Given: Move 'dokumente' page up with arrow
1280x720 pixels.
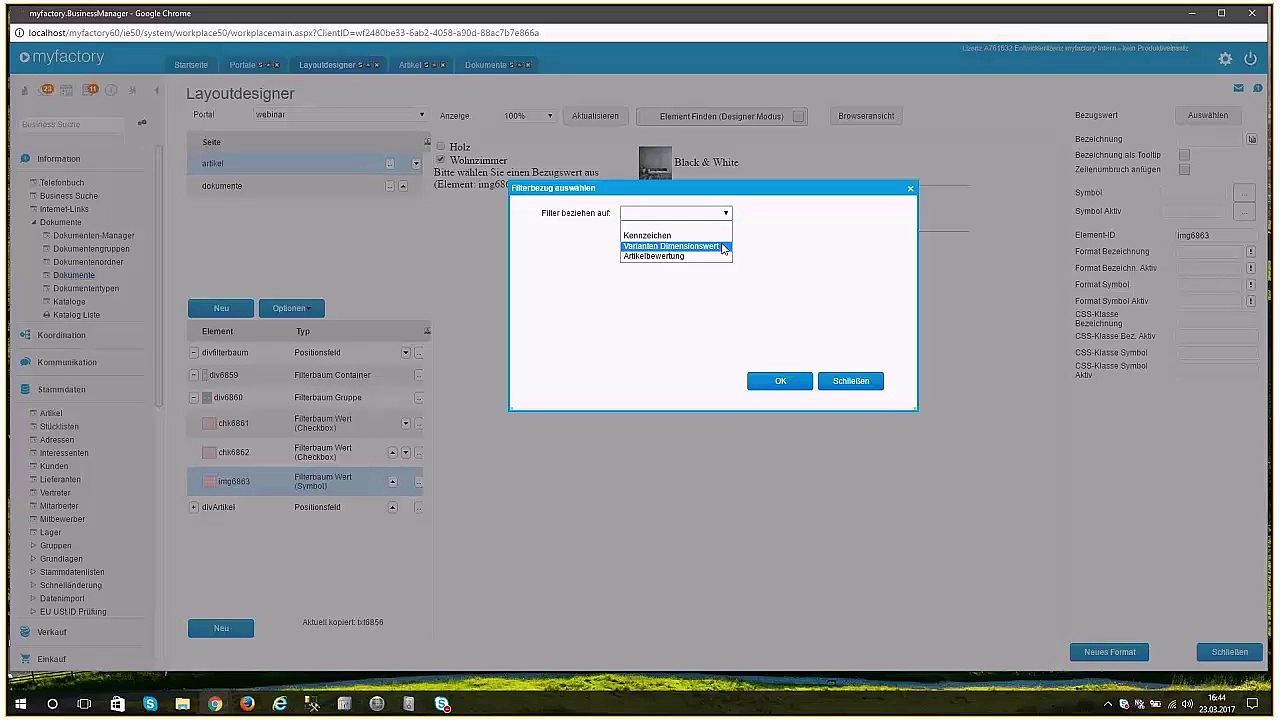Looking at the screenshot, I should tap(403, 186).
